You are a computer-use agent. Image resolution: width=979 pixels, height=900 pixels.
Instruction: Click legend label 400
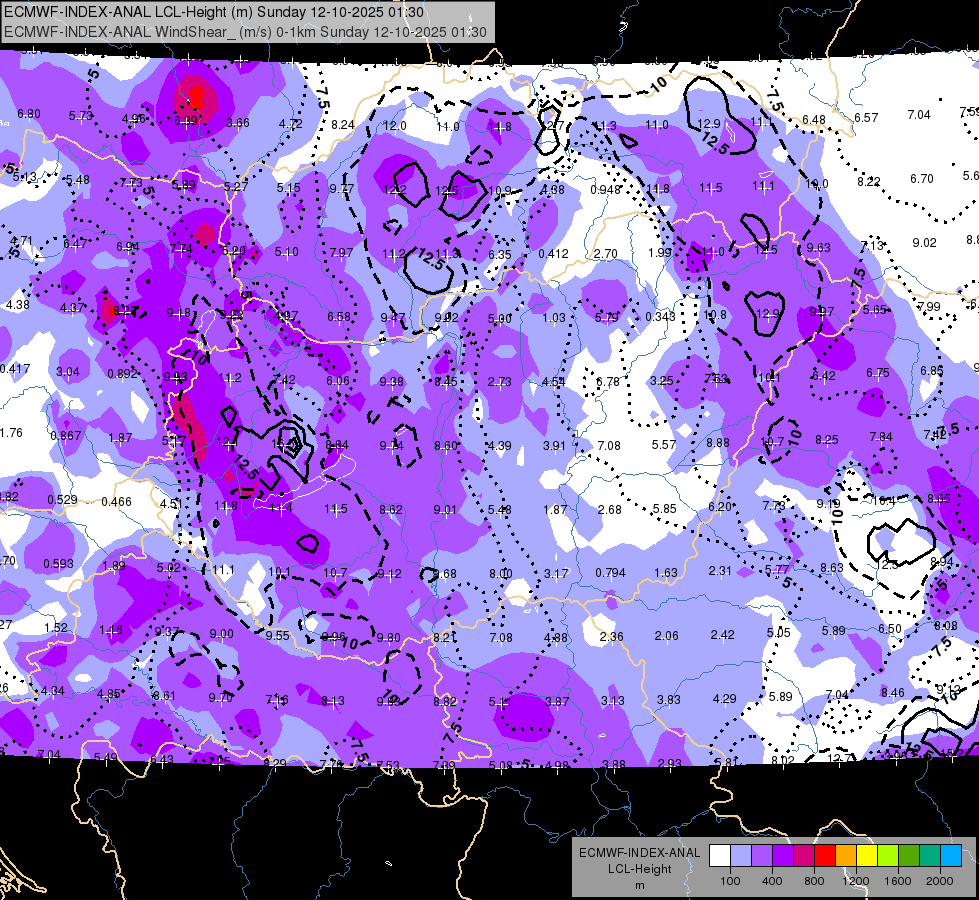[772, 881]
